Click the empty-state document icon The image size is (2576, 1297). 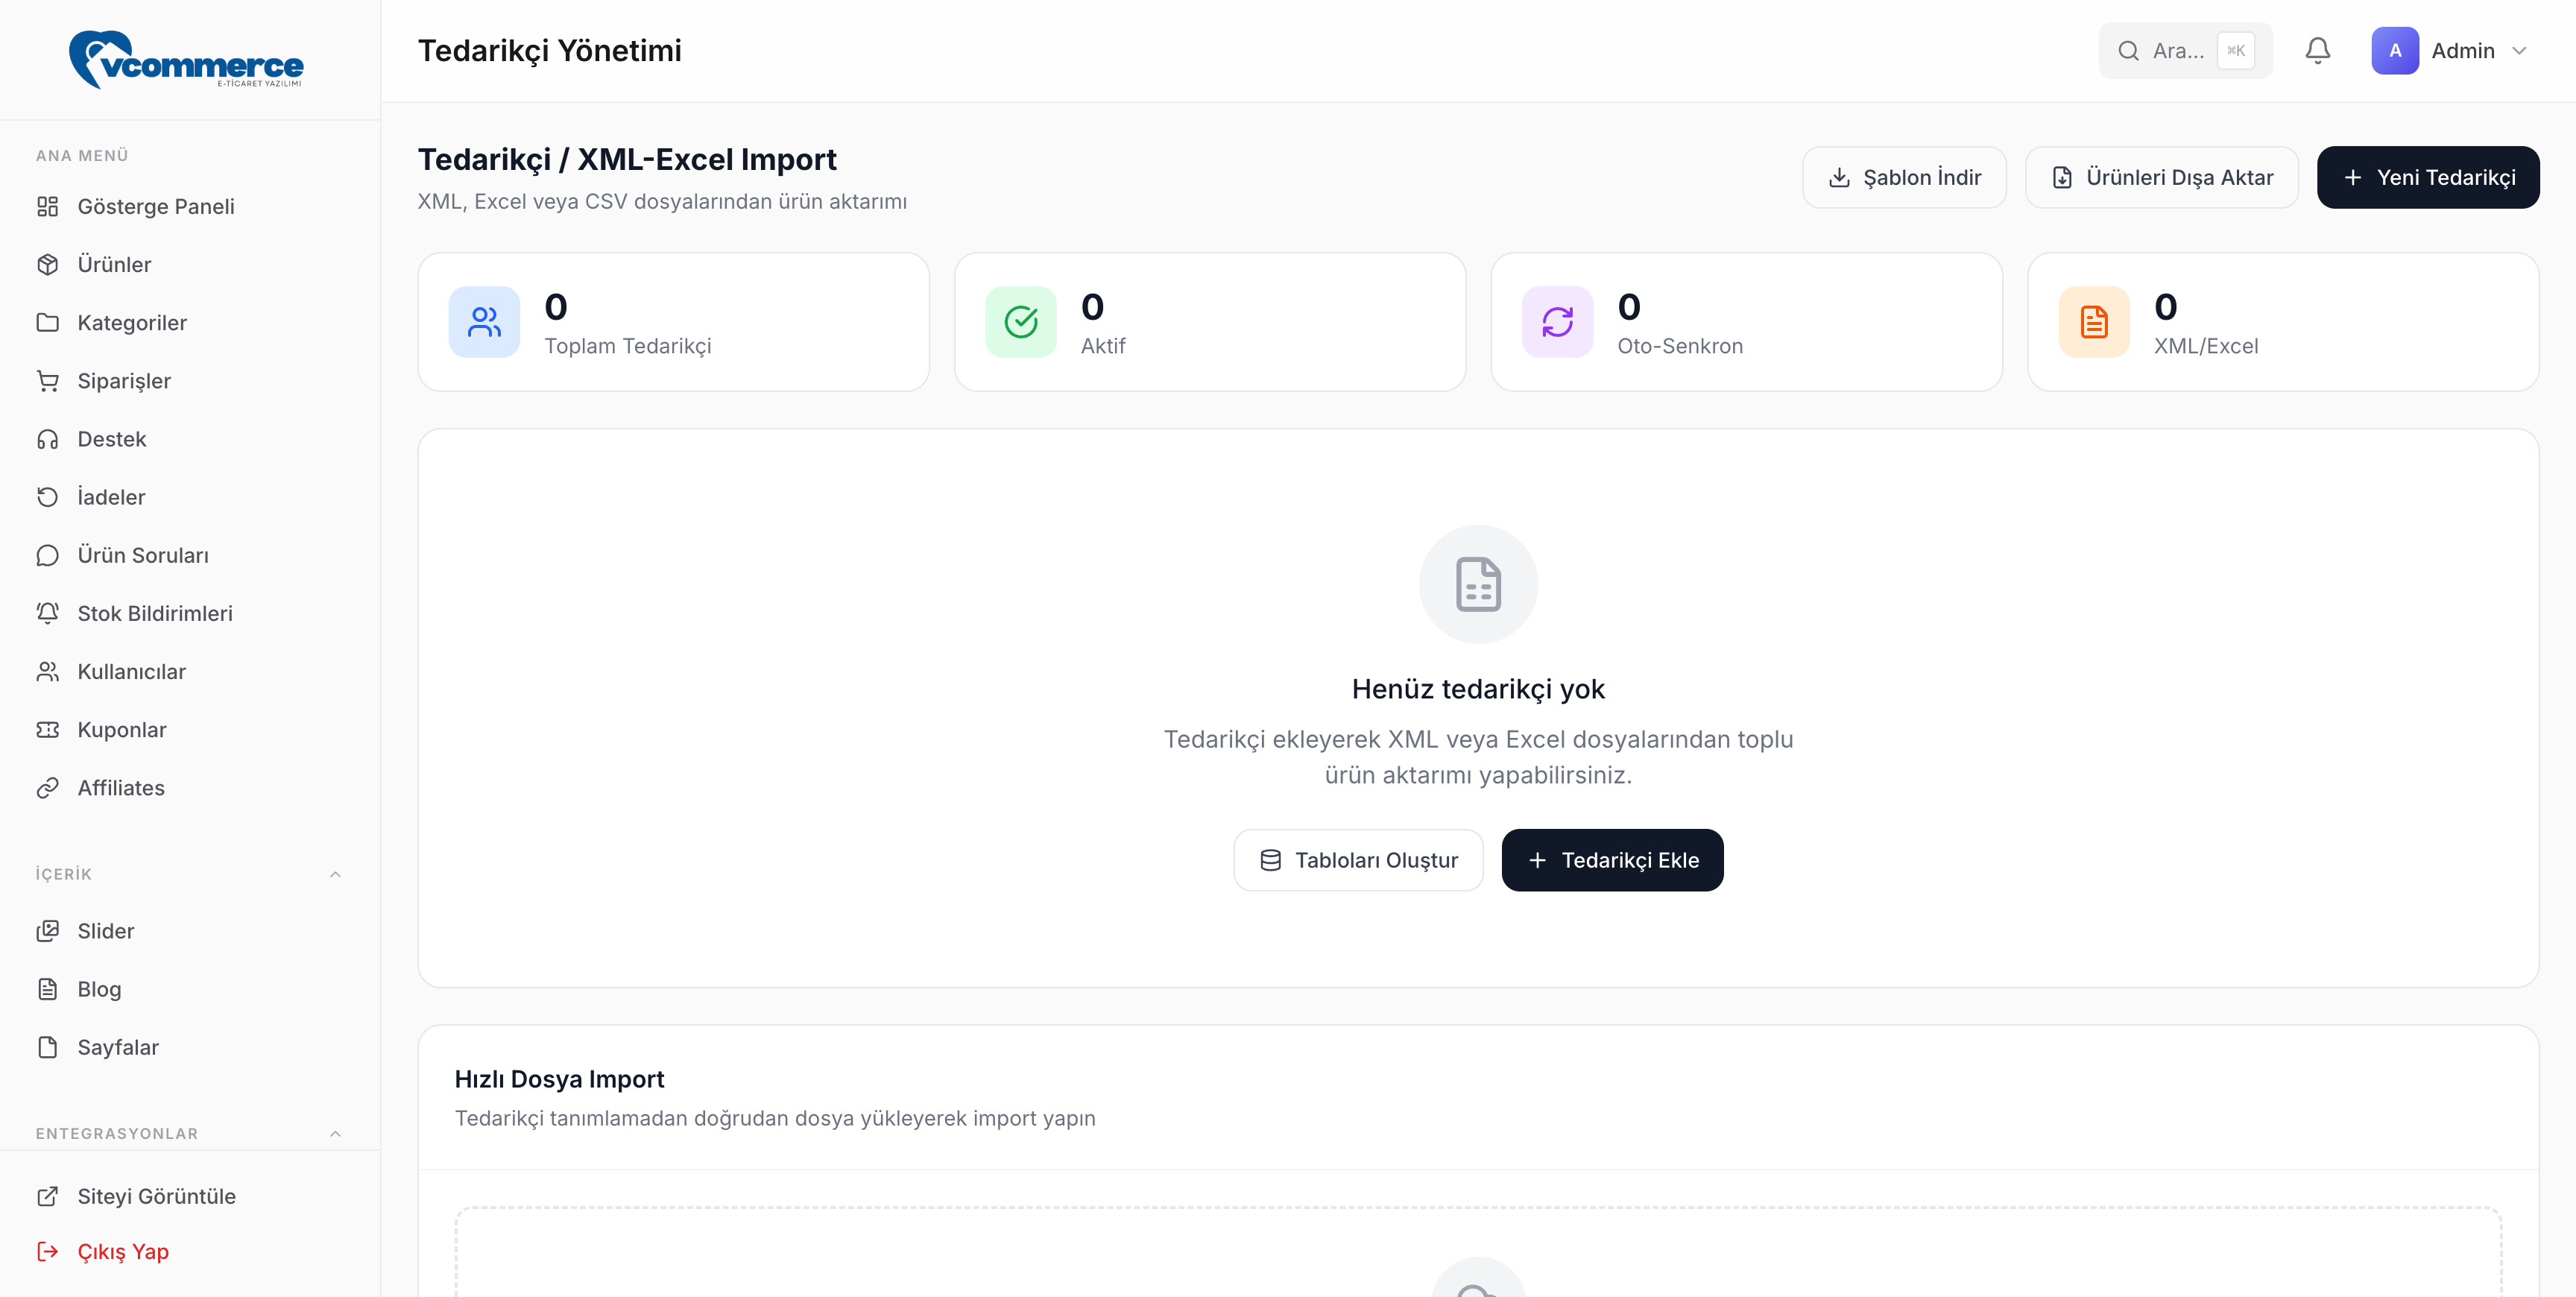coord(1478,584)
